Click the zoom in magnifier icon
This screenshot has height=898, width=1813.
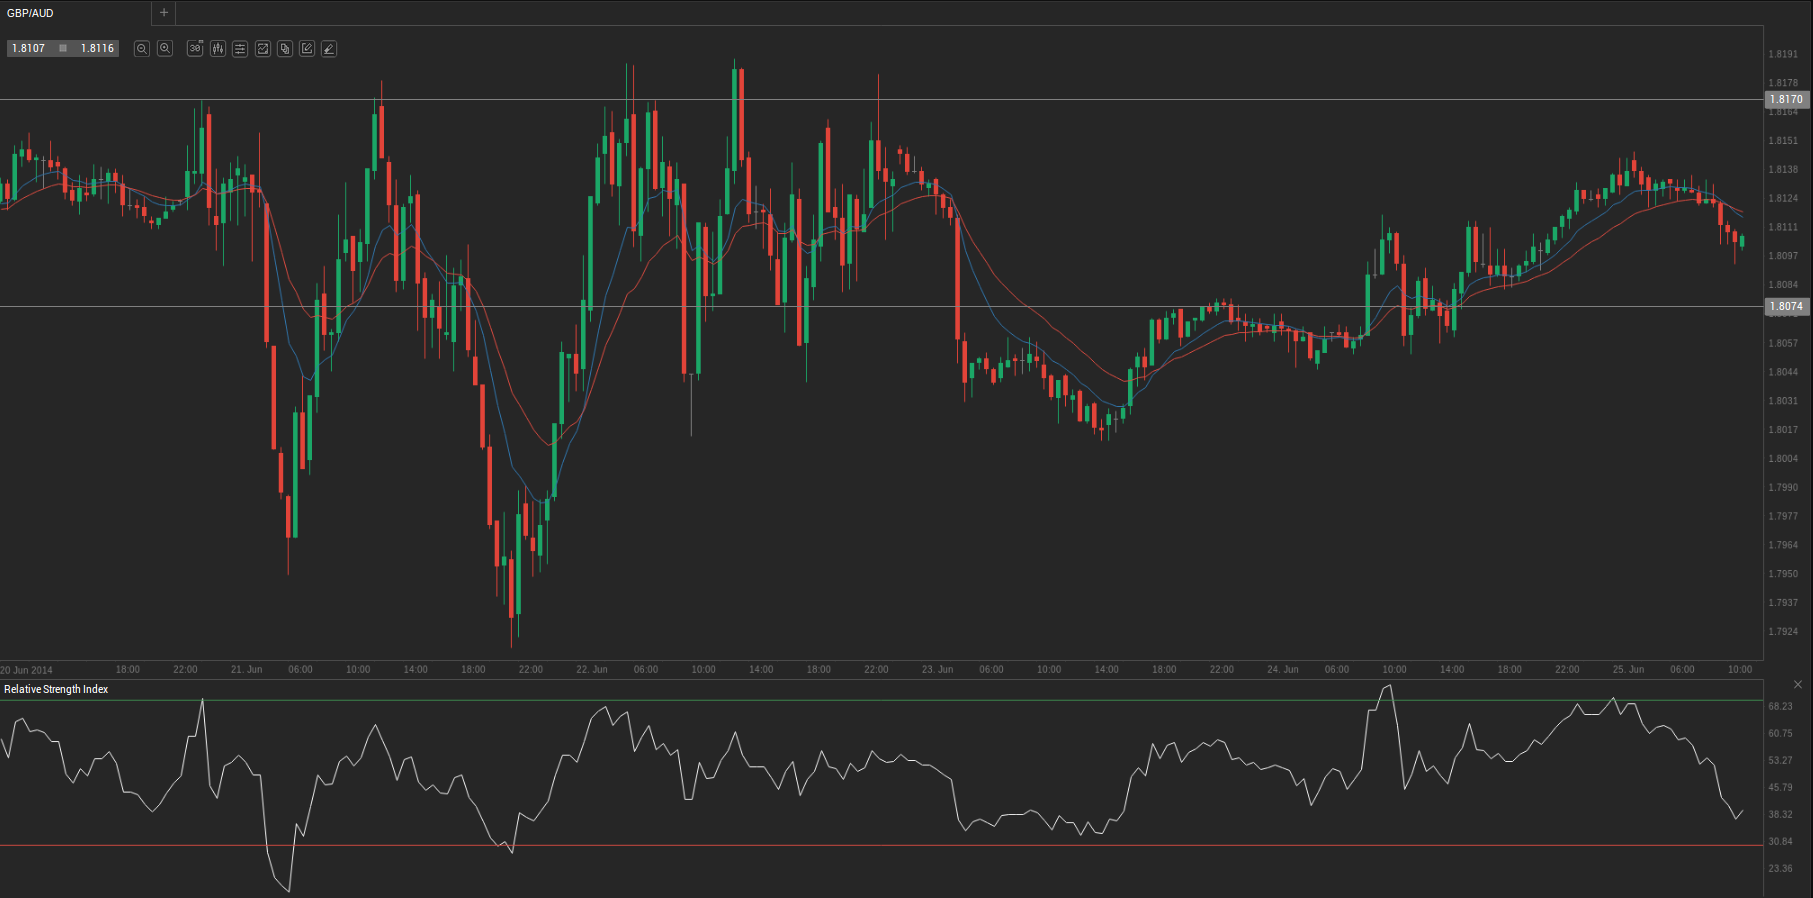pyautogui.click(x=165, y=48)
